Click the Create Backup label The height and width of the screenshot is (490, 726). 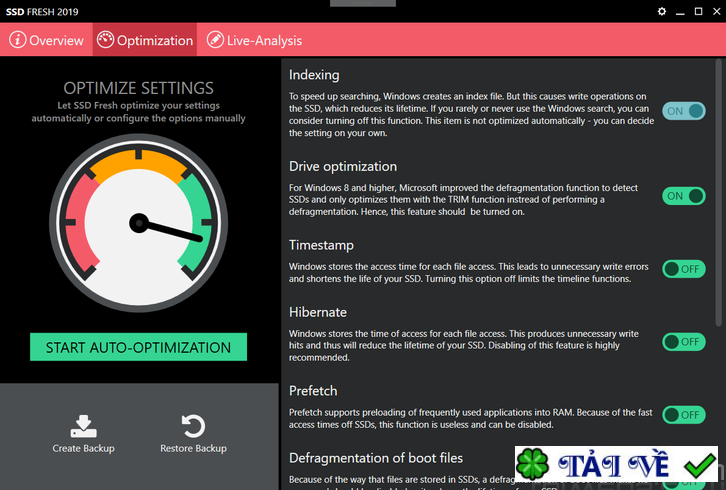click(x=83, y=448)
